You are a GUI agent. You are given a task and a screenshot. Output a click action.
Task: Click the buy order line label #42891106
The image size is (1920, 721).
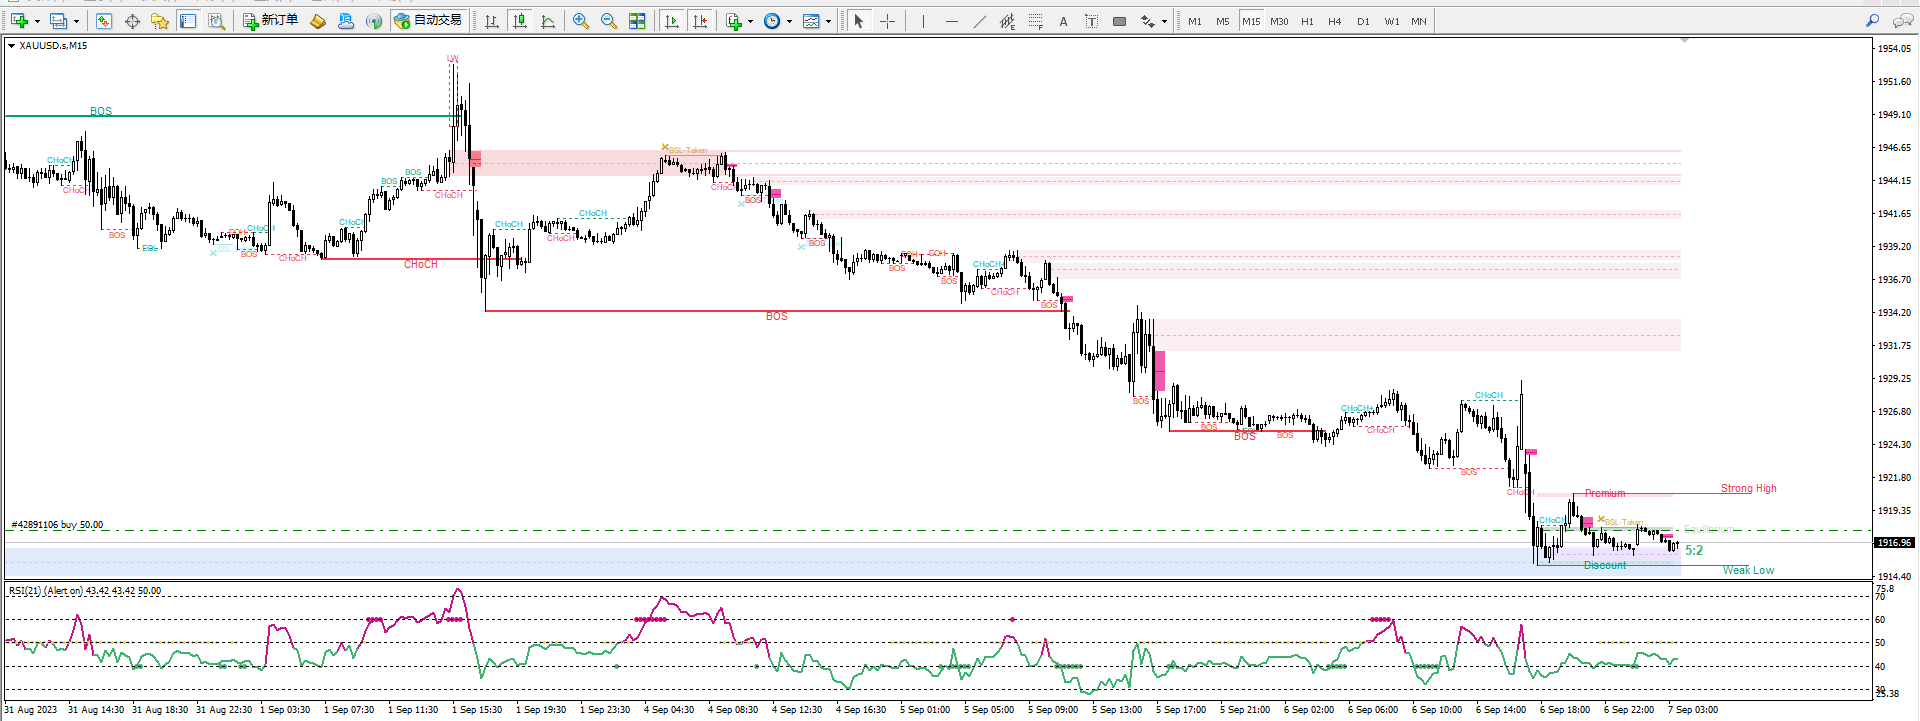(x=57, y=525)
